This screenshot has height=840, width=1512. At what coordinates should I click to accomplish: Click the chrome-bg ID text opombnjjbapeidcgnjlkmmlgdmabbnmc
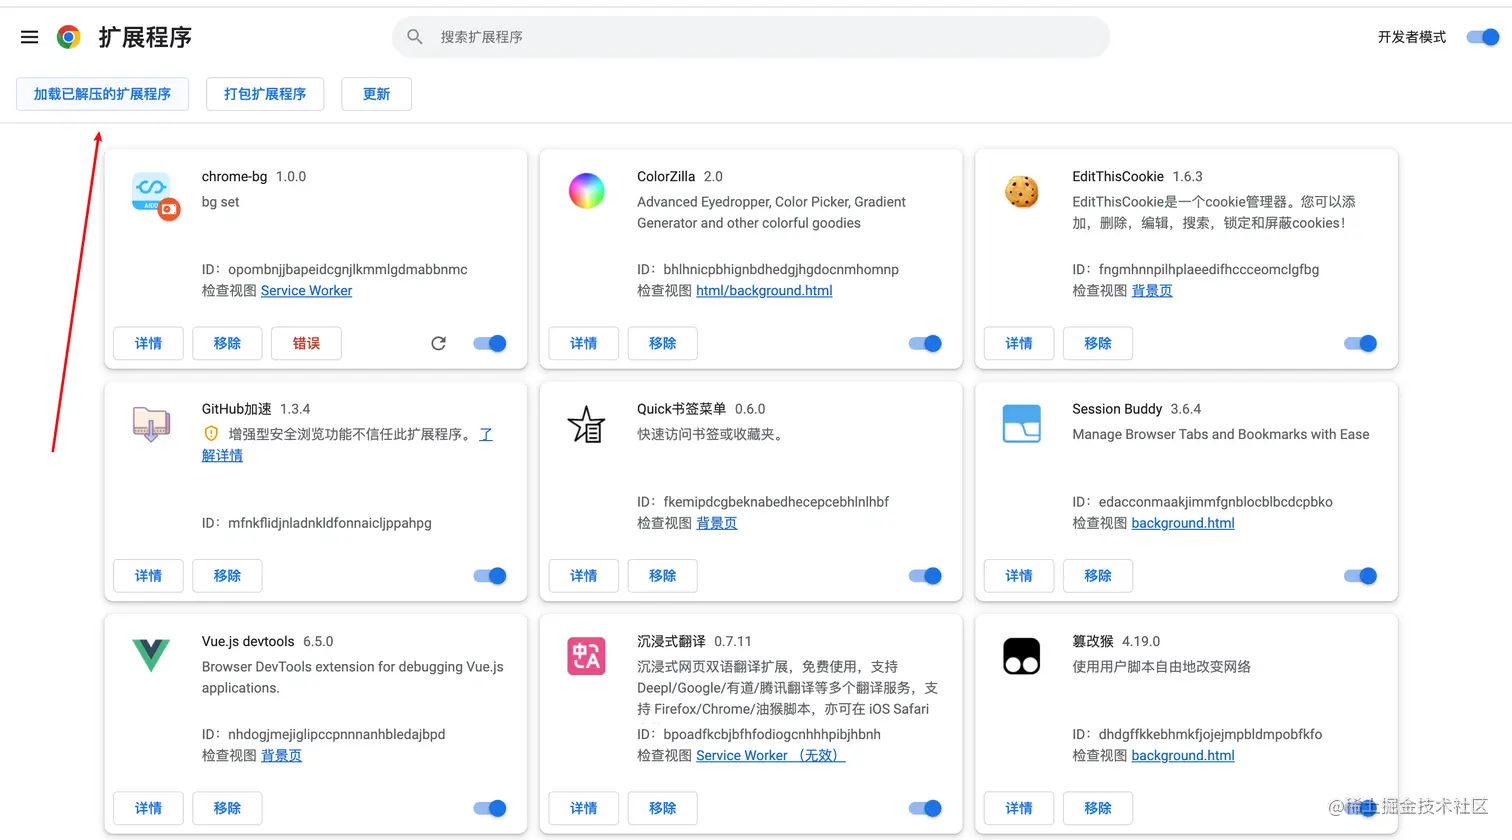tap(348, 269)
